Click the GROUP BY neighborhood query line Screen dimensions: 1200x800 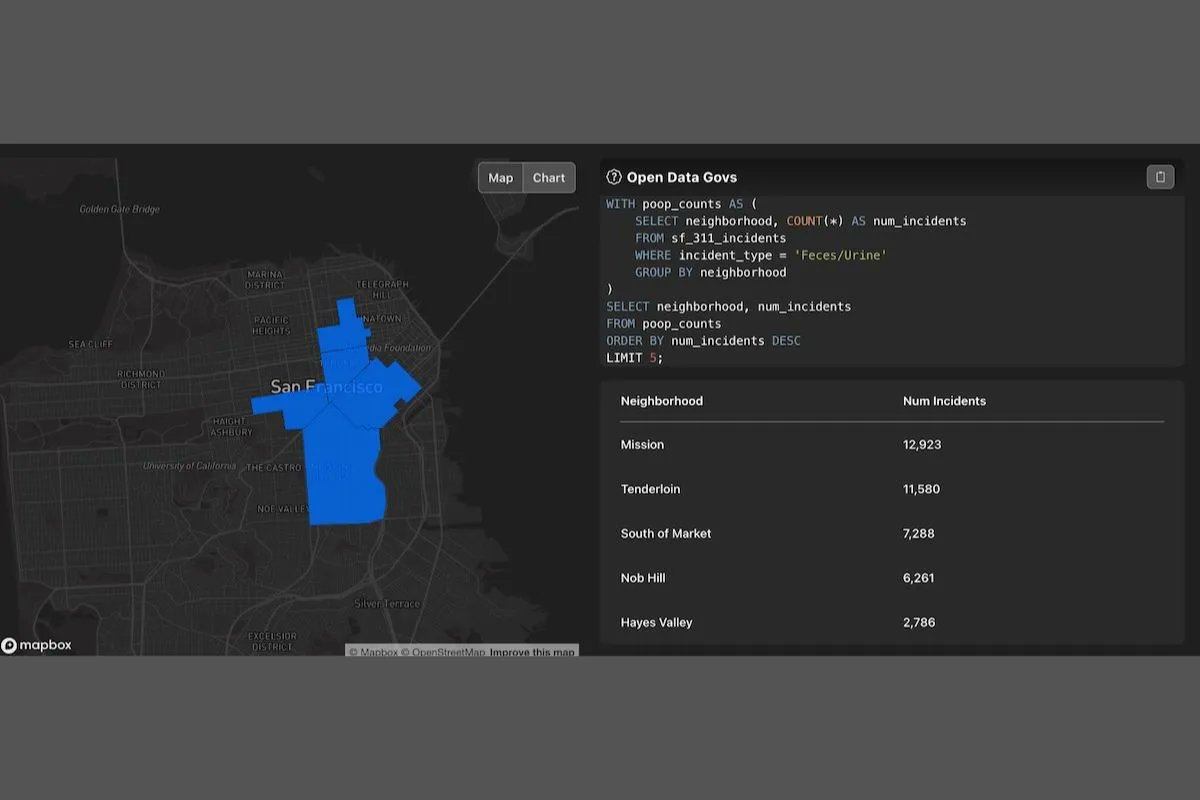710,272
